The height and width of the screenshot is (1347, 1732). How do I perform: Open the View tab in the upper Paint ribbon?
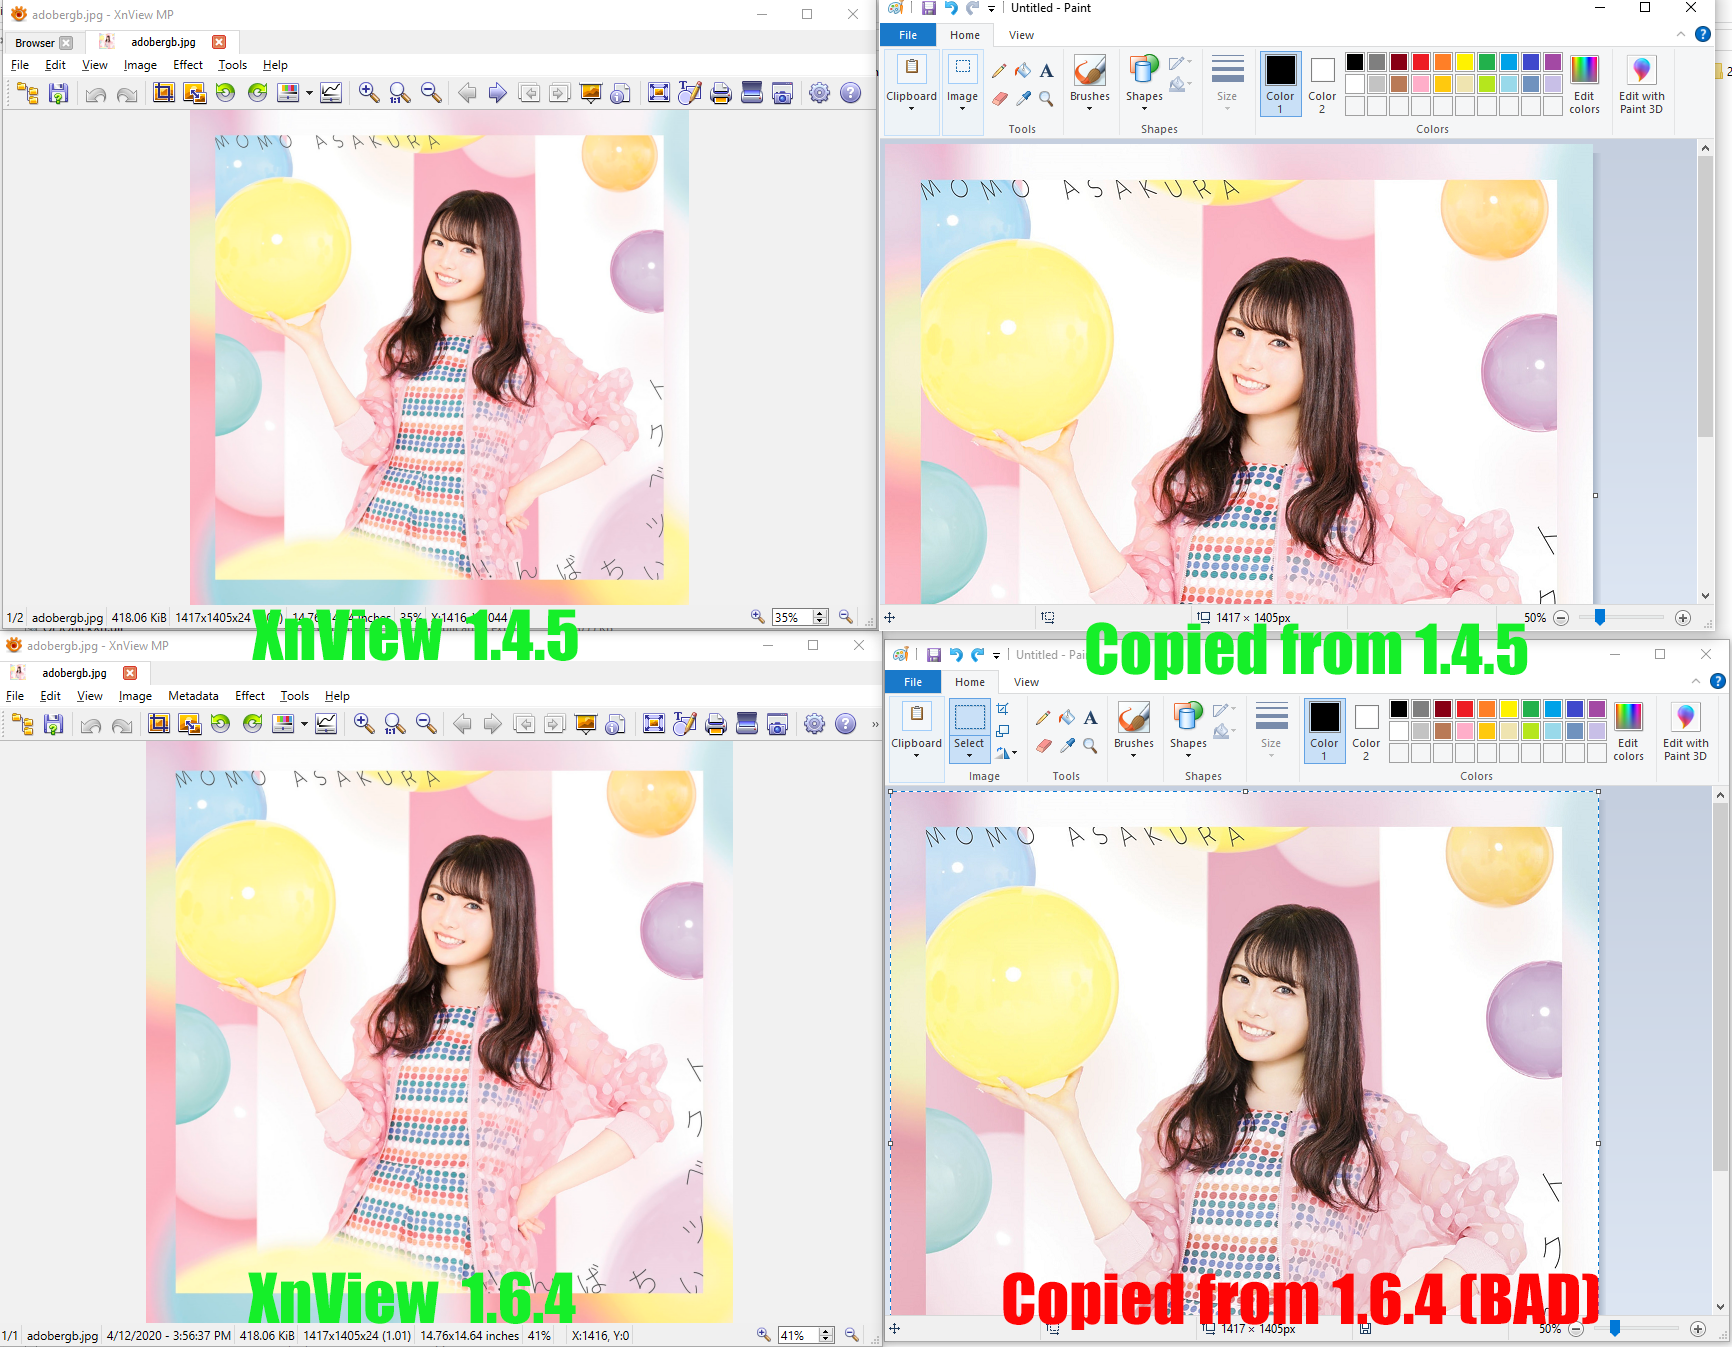tap(1021, 35)
